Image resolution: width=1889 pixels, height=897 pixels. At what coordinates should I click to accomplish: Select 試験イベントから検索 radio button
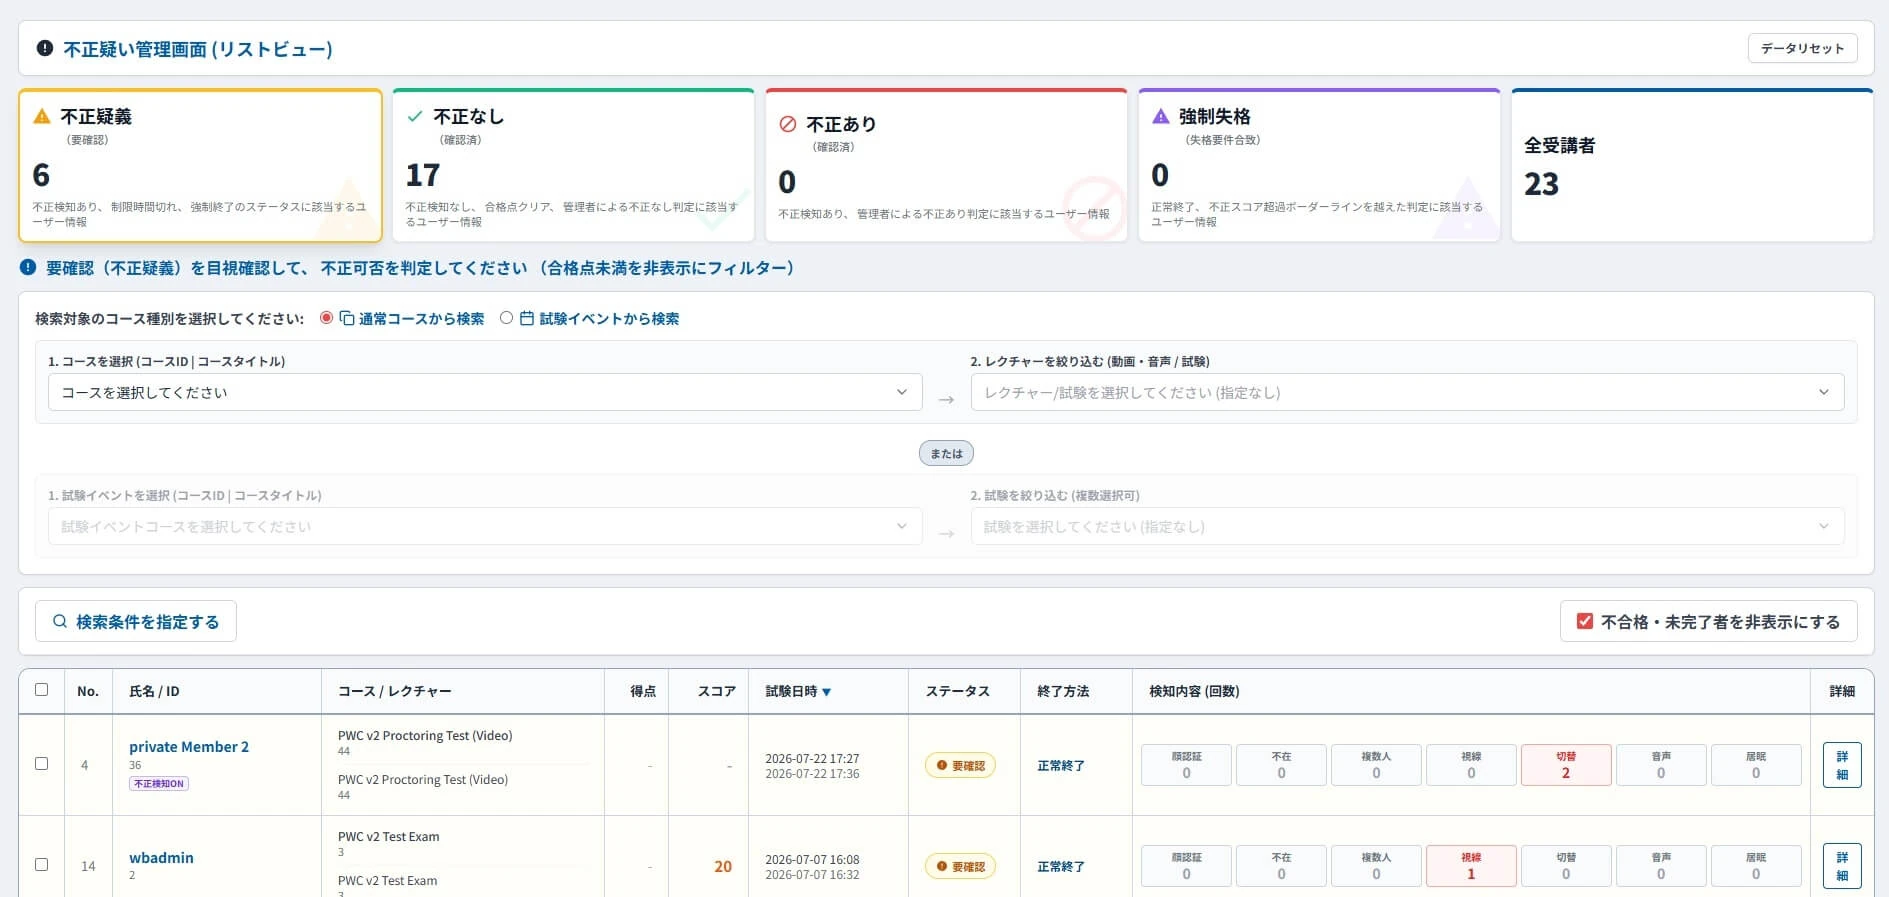506,318
